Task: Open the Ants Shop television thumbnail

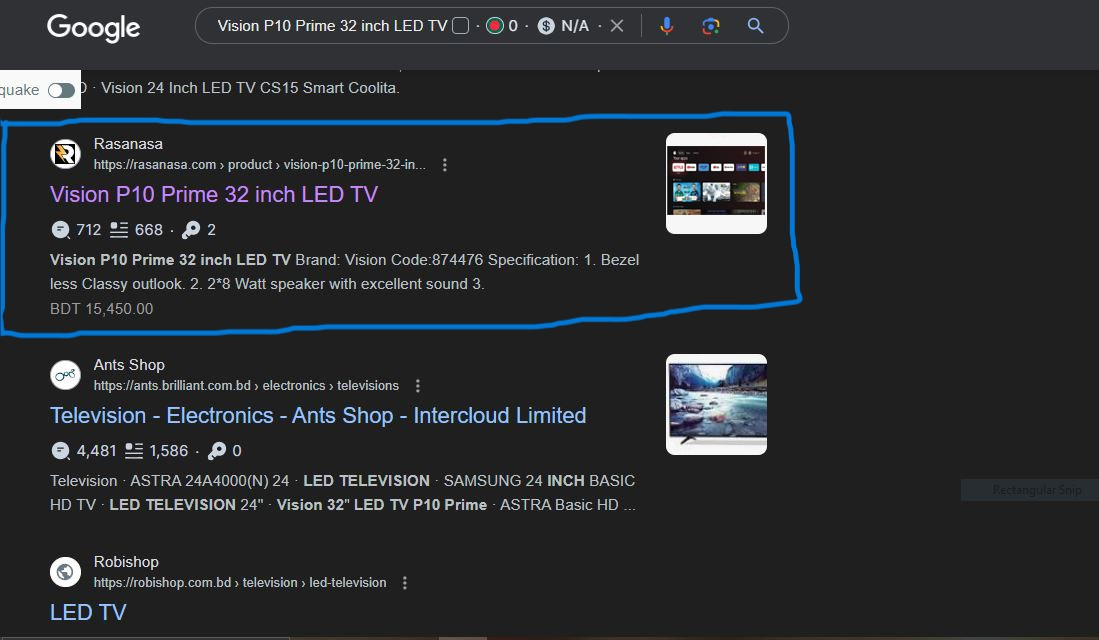Action: [x=716, y=404]
